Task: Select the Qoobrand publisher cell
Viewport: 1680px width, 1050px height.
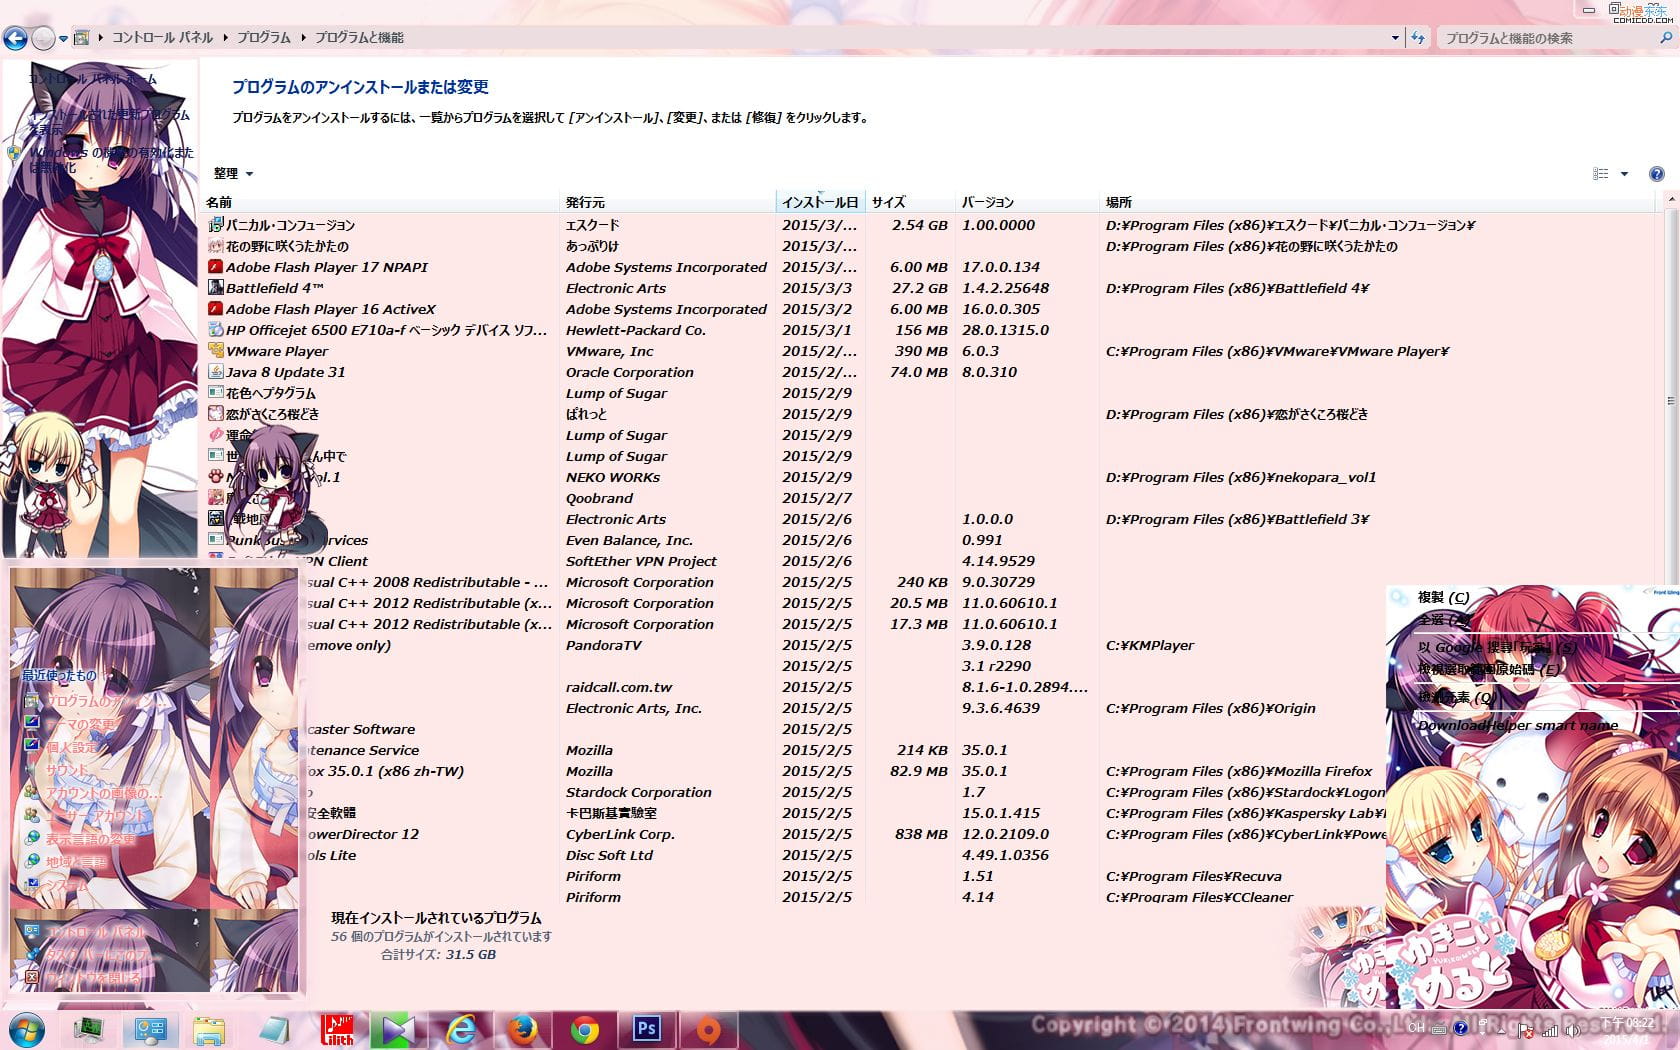Action: pyautogui.click(x=599, y=498)
